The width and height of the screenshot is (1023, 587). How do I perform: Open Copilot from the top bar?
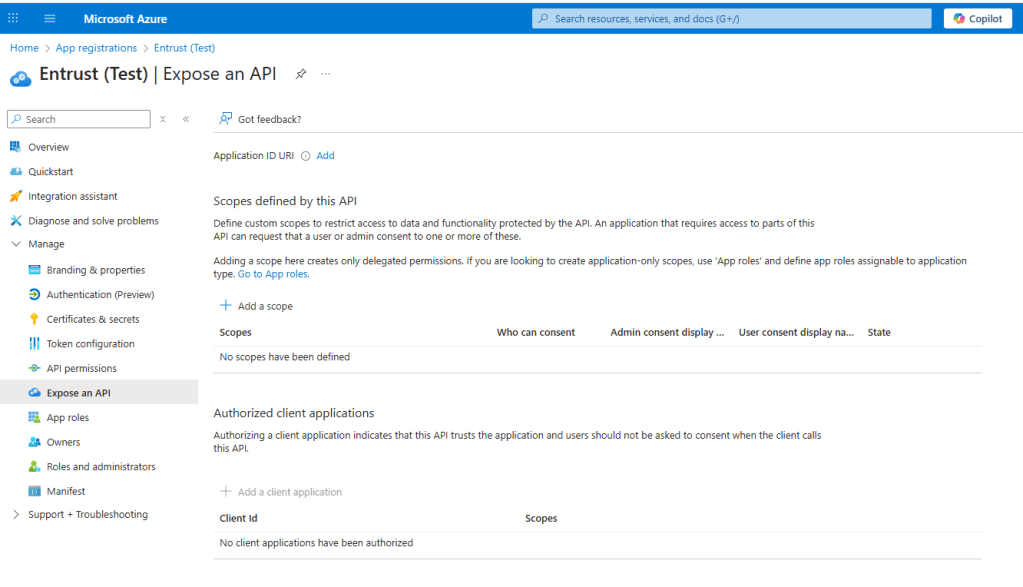(x=977, y=19)
